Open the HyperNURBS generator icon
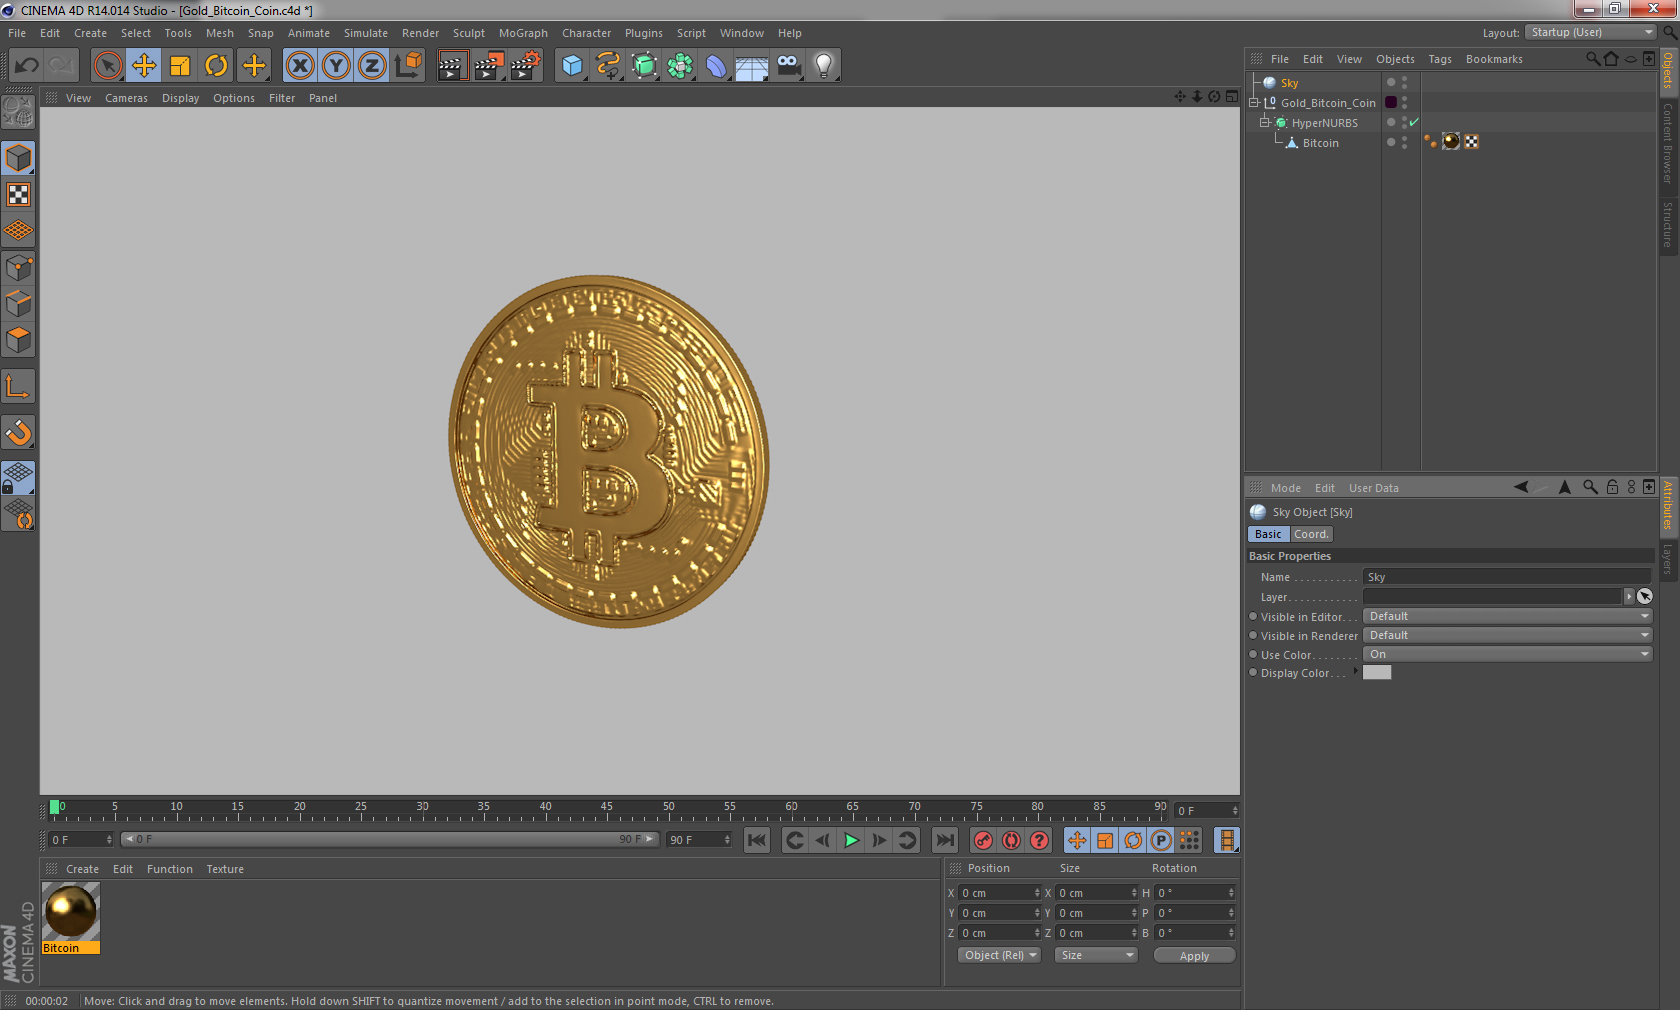This screenshot has width=1680, height=1010. (644, 66)
